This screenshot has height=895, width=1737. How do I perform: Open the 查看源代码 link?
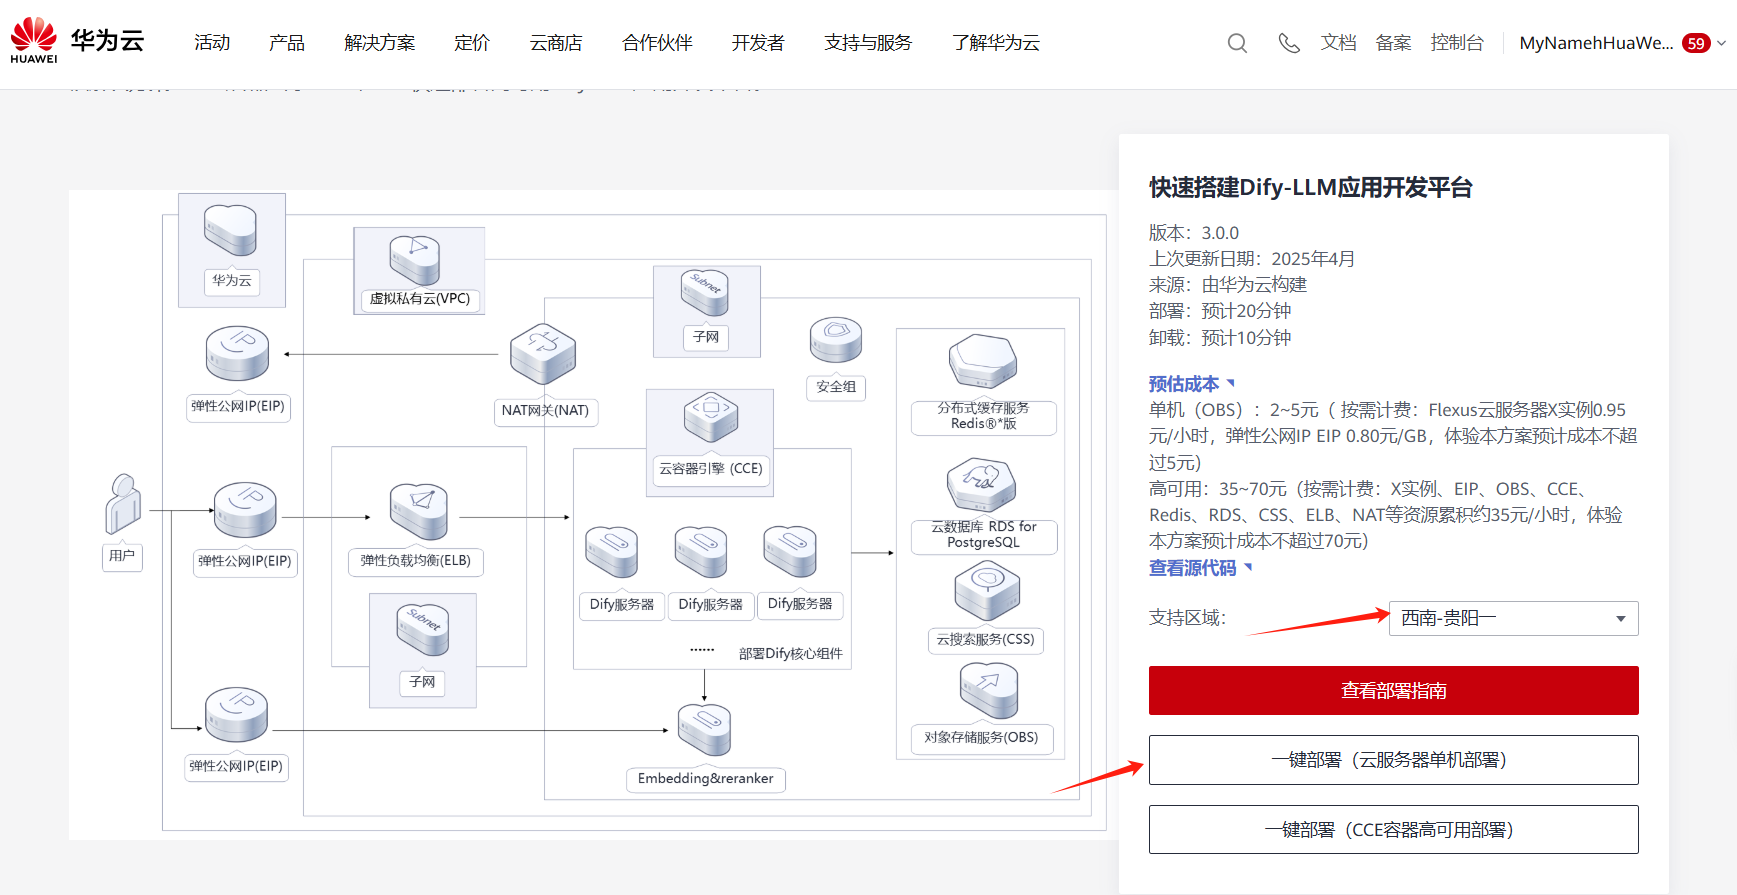coord(1201,568)
